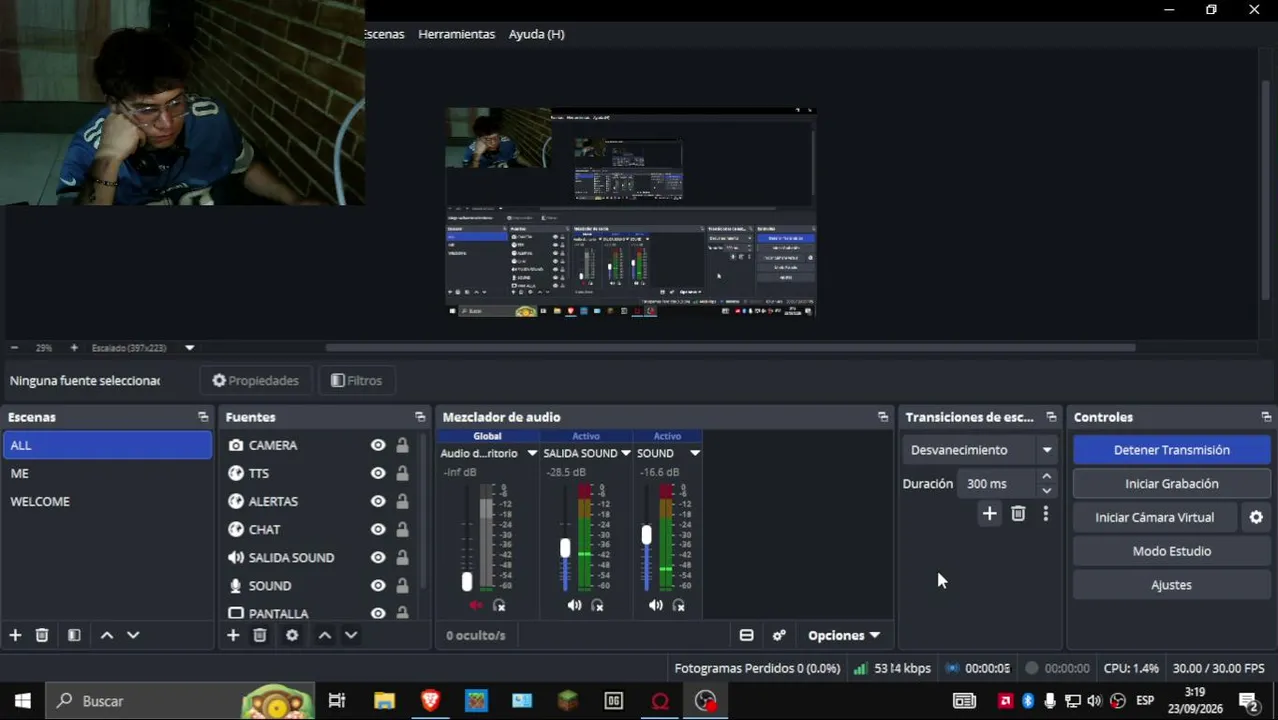
Task: Adjust the SOUND channel volume fader
Action: (646, 536)
